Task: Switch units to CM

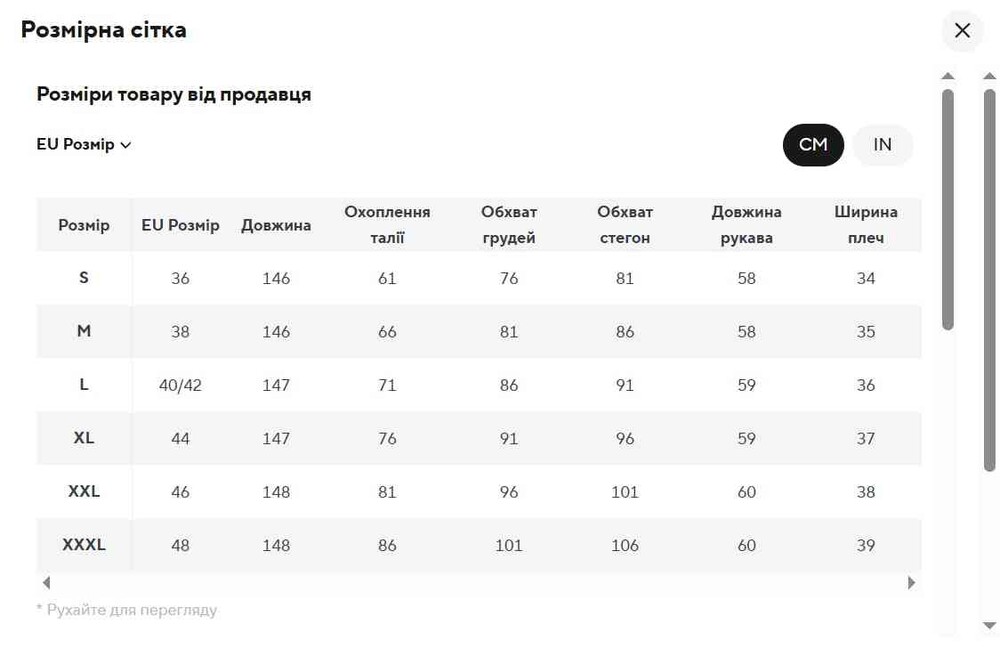Action: coord(813,145)
